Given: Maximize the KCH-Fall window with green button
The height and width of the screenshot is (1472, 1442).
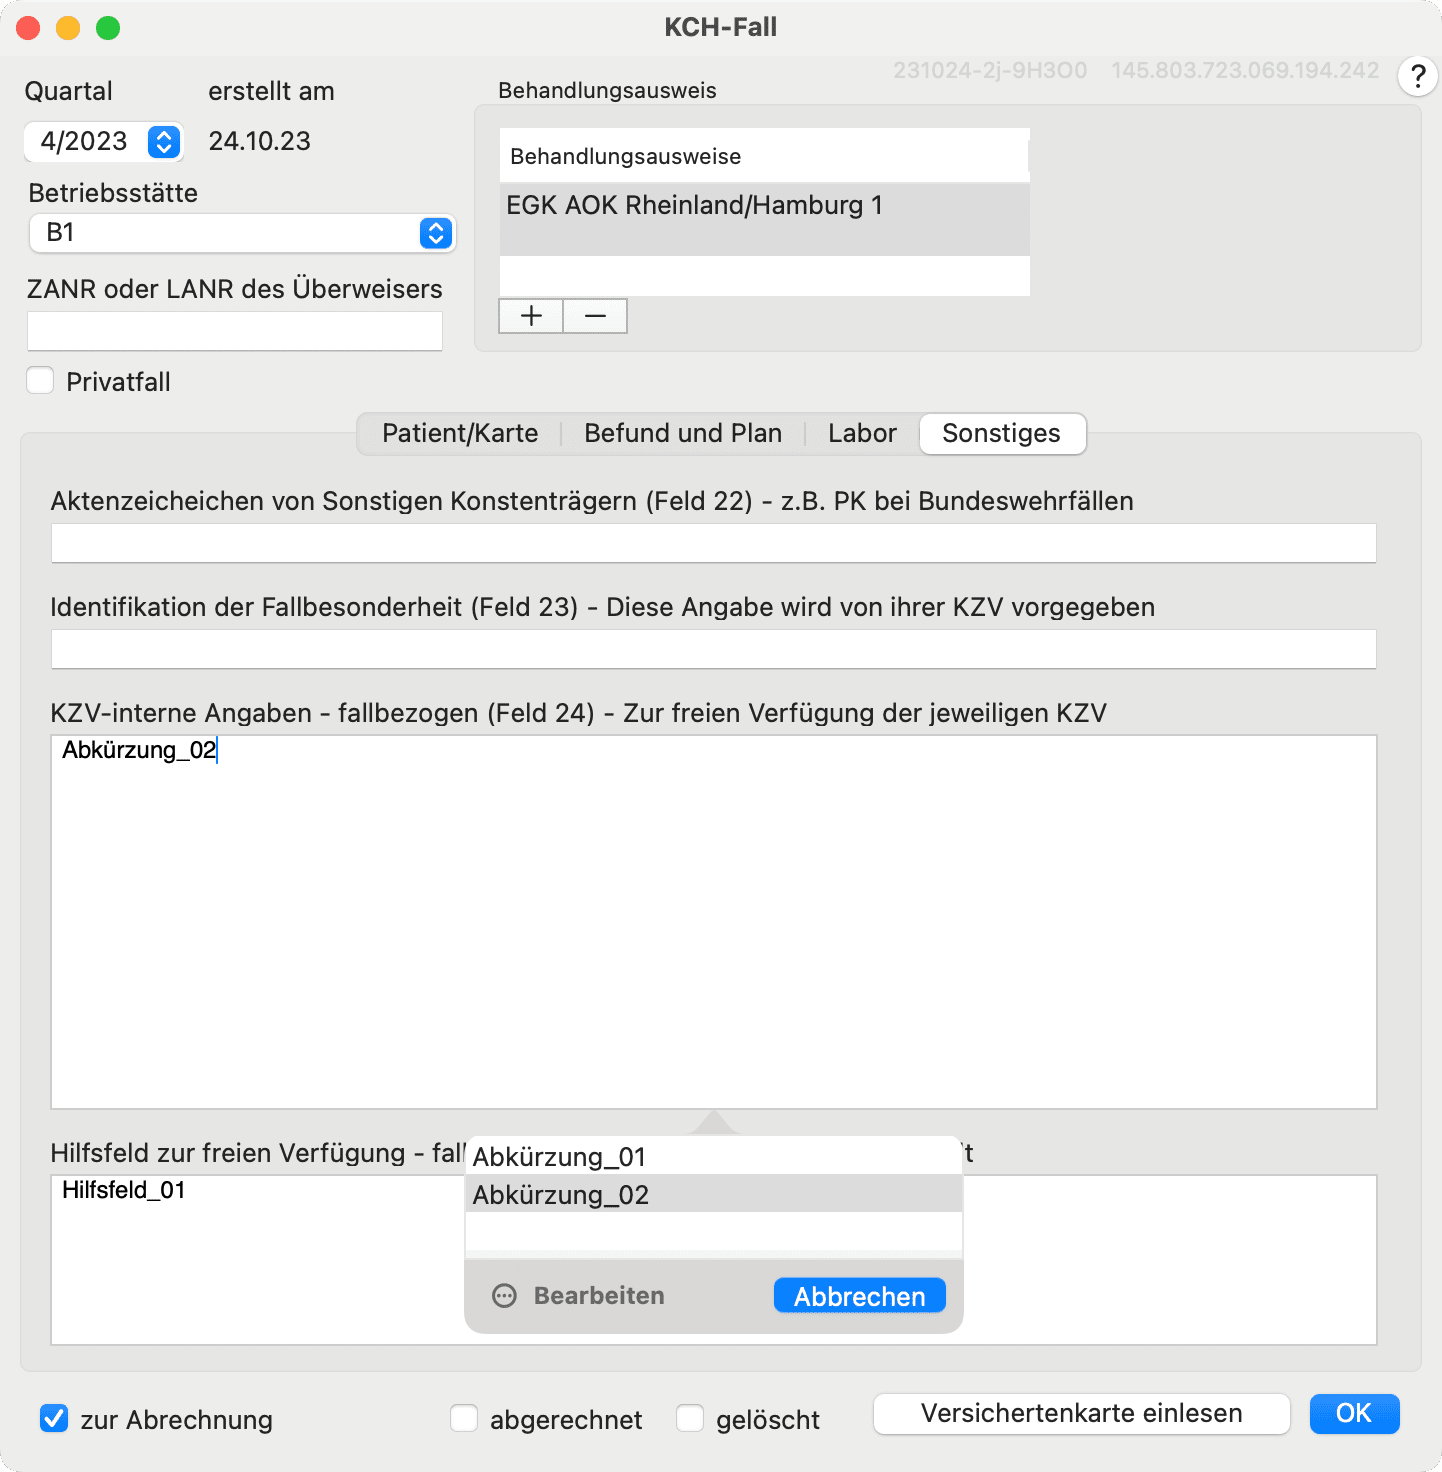Looking at the screenshot, I should [x=108, y=28].
